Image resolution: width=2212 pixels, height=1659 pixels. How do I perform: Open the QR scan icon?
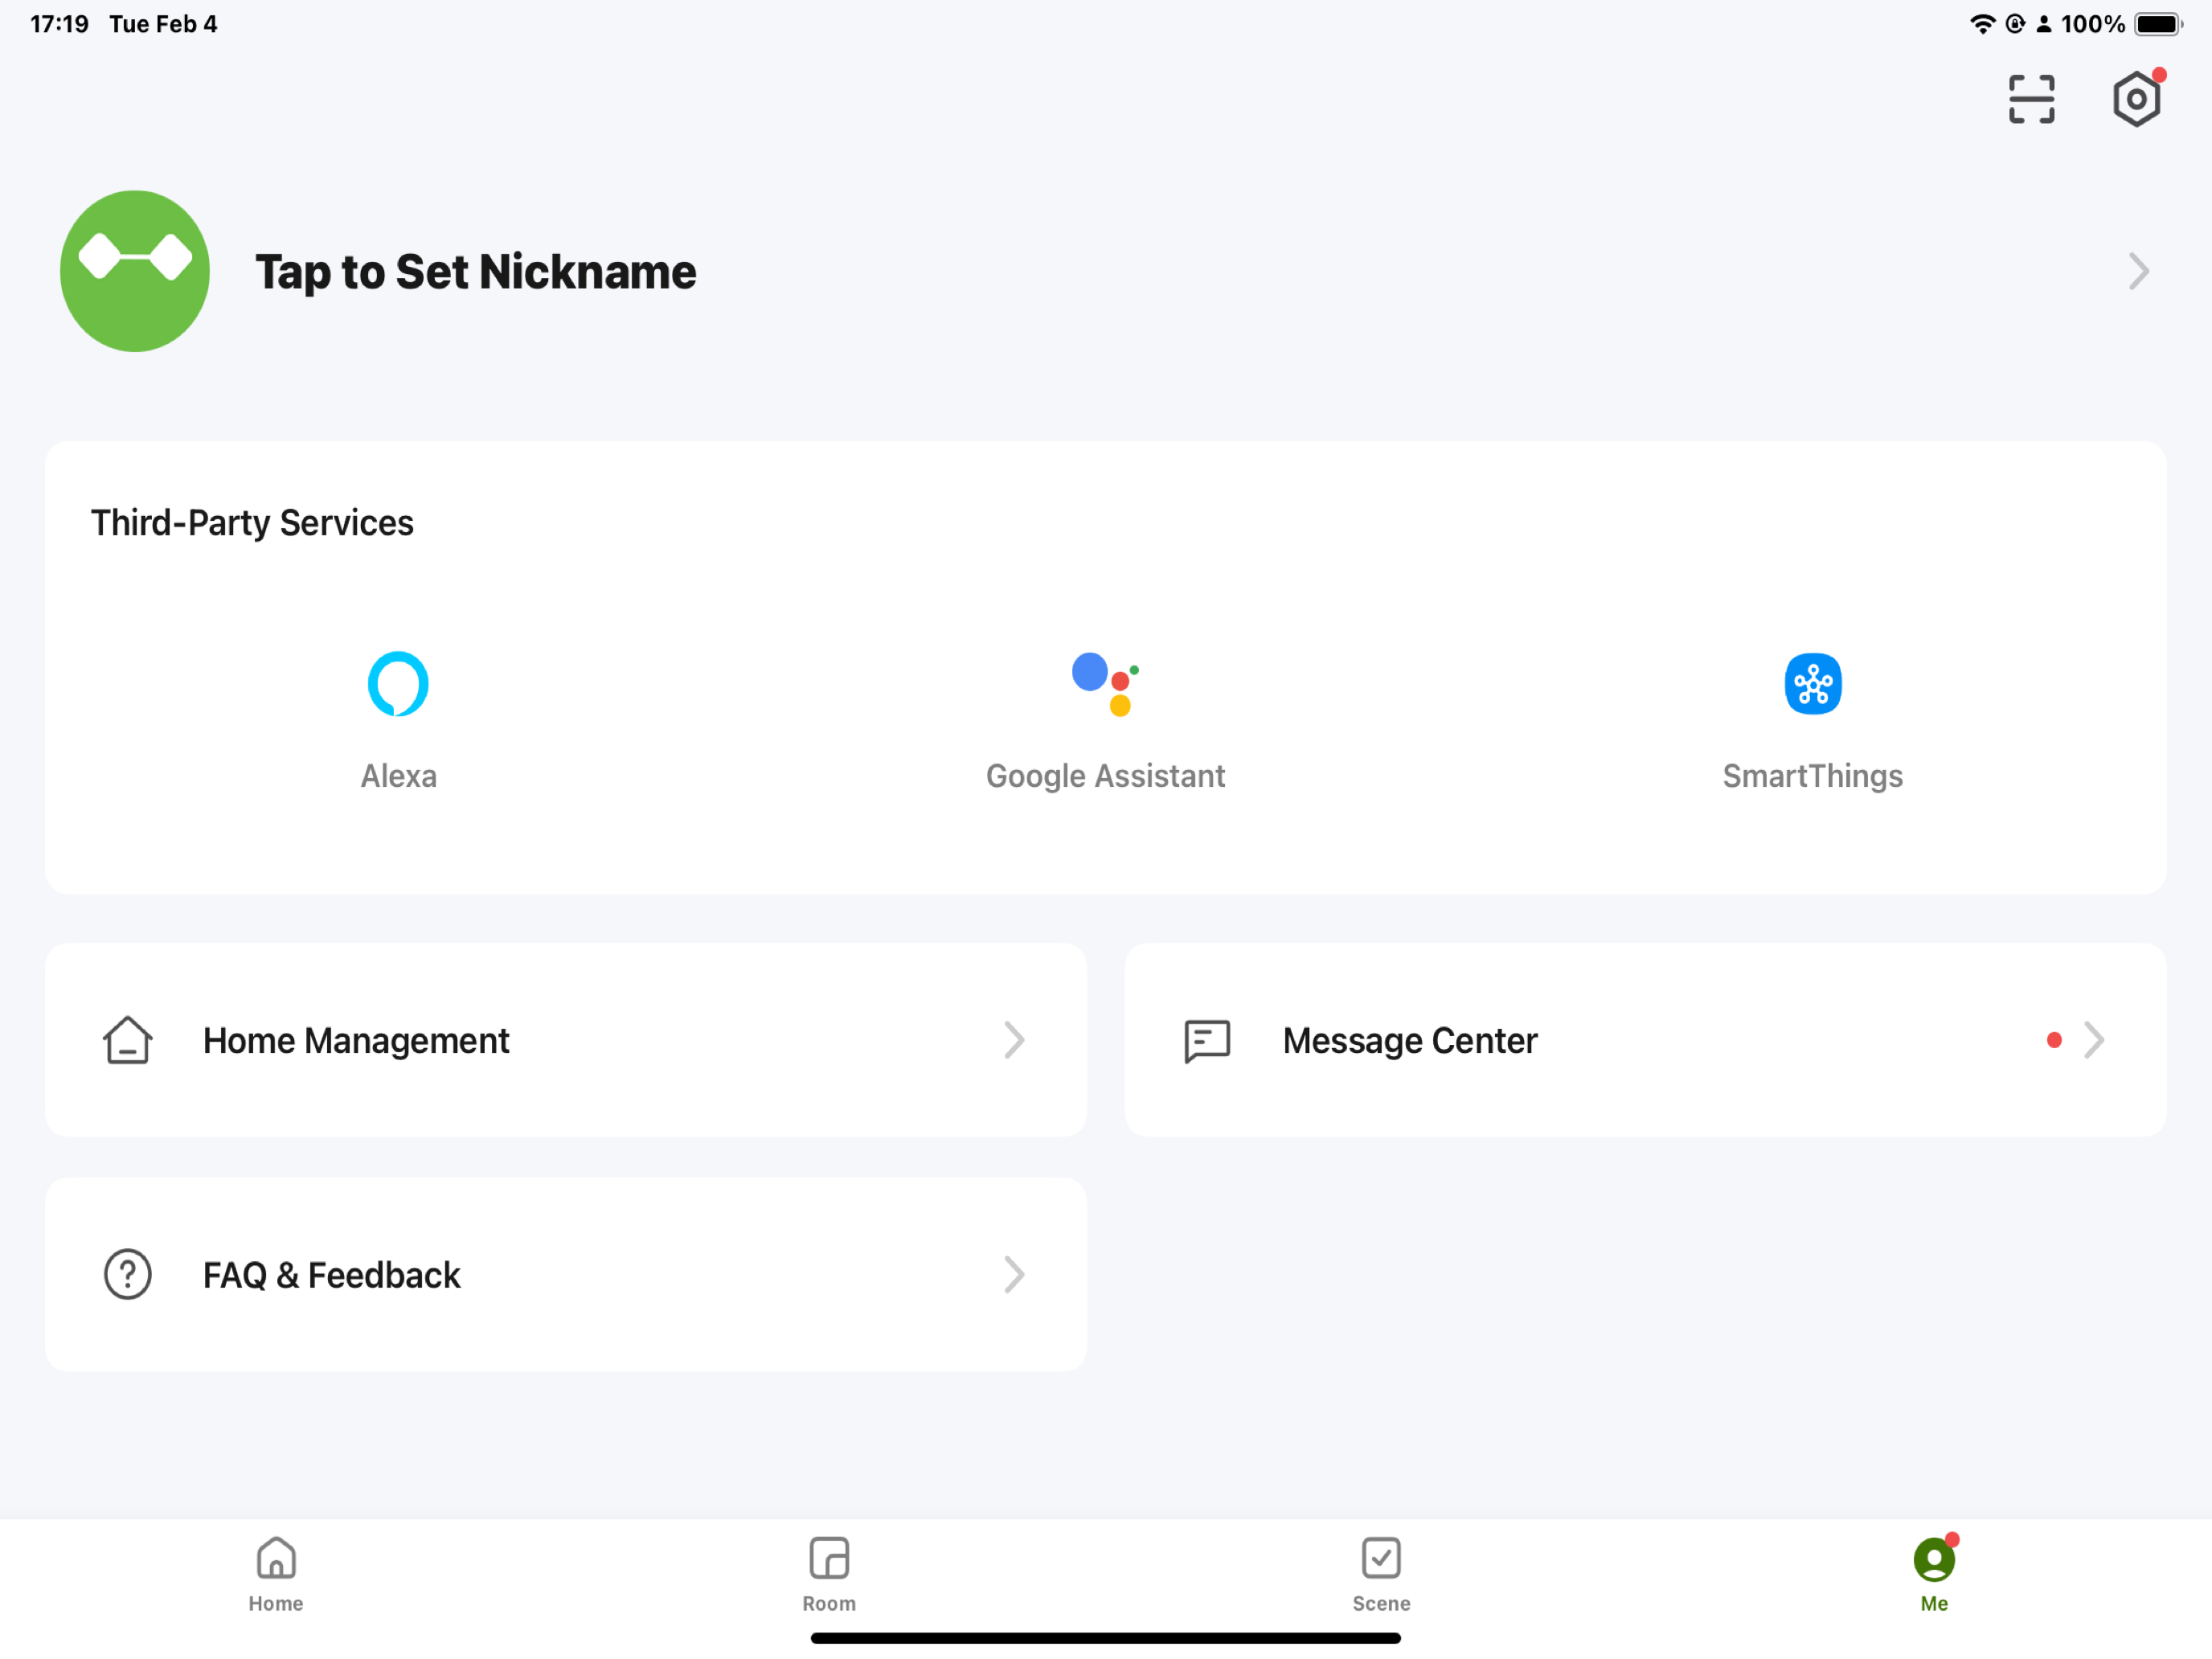pos(2031,99)
